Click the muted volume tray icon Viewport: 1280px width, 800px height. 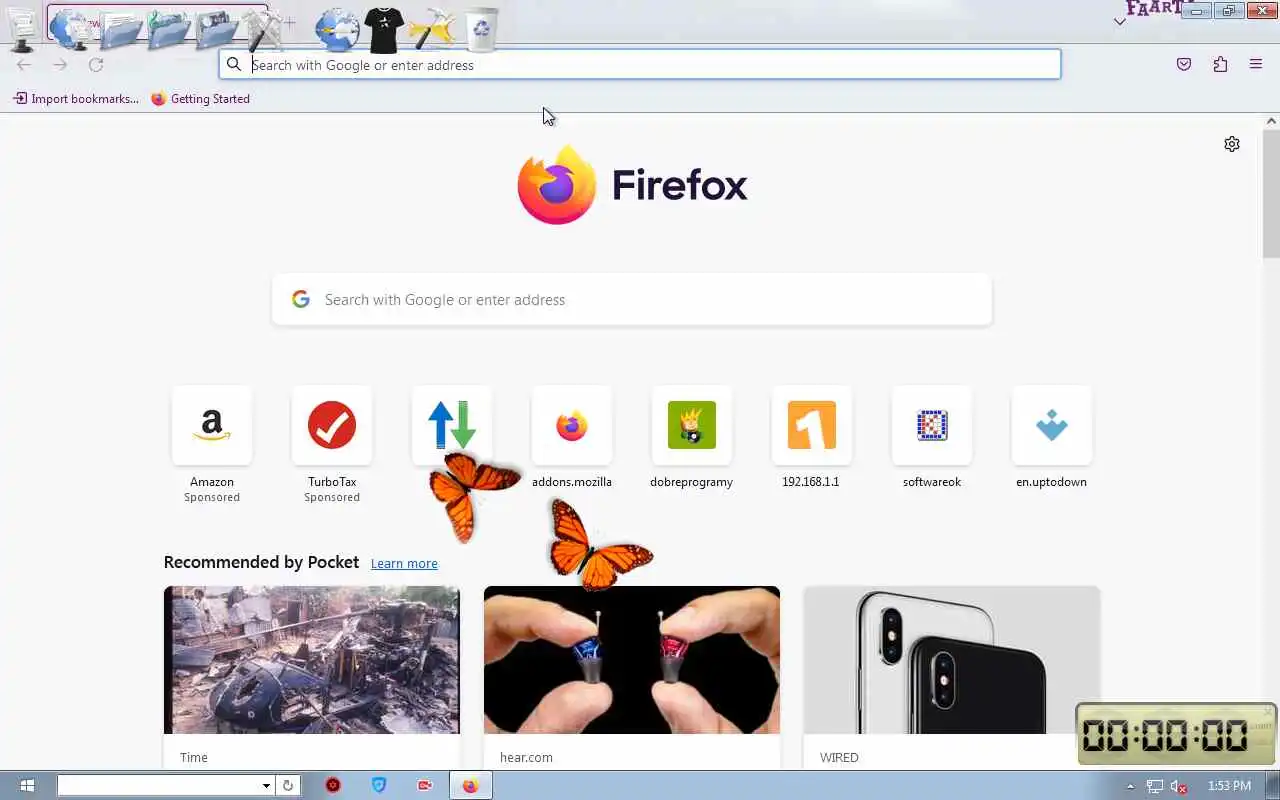1179,786
